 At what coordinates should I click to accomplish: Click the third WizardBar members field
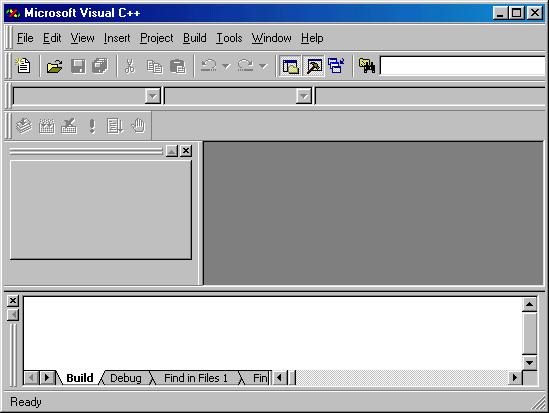coord(431,96)
